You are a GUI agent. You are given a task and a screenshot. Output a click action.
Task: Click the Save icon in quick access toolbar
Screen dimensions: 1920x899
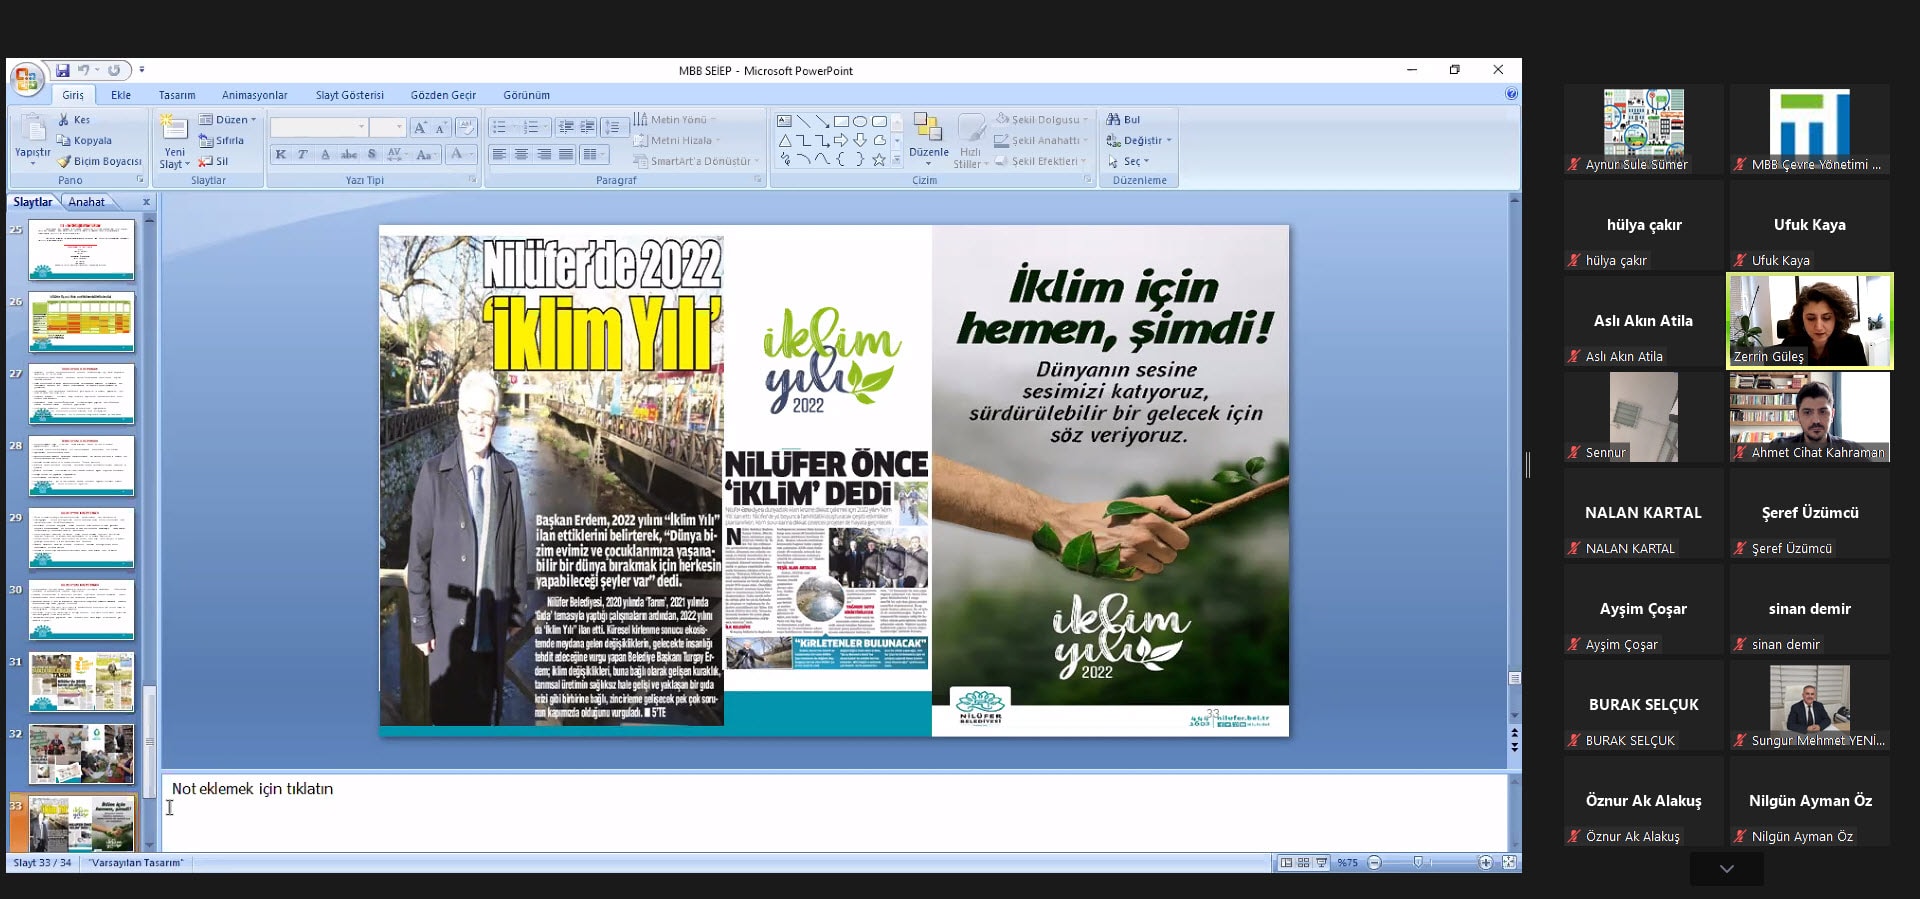click(x=63, y=71)
